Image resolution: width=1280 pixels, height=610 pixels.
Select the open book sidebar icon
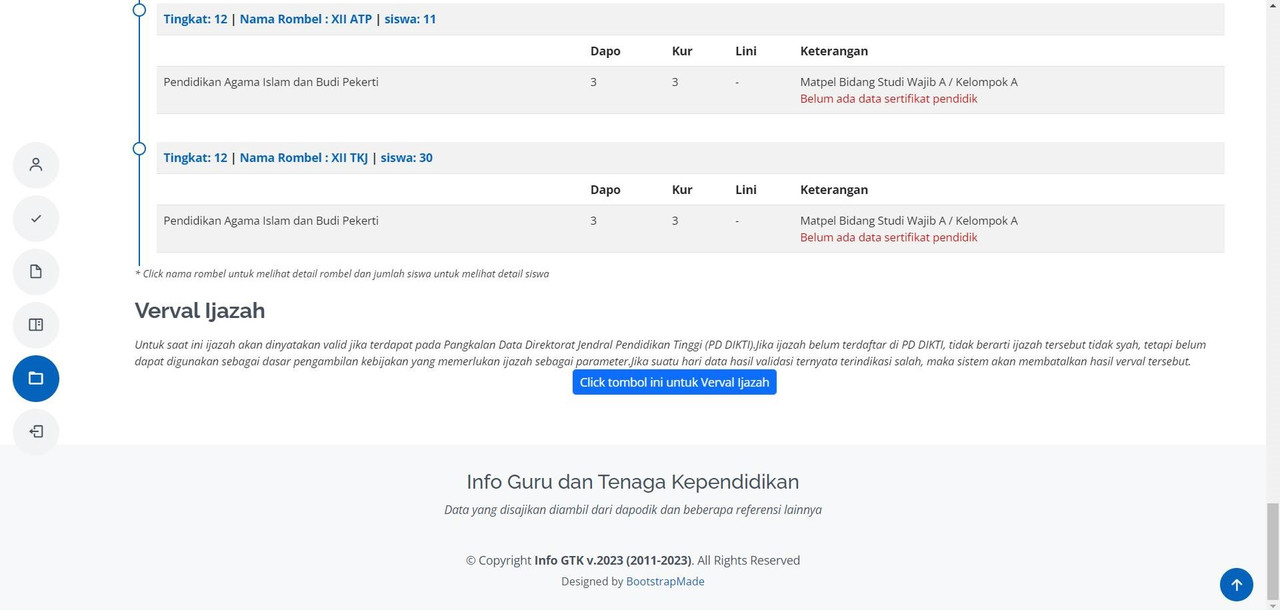coord(36,325)
